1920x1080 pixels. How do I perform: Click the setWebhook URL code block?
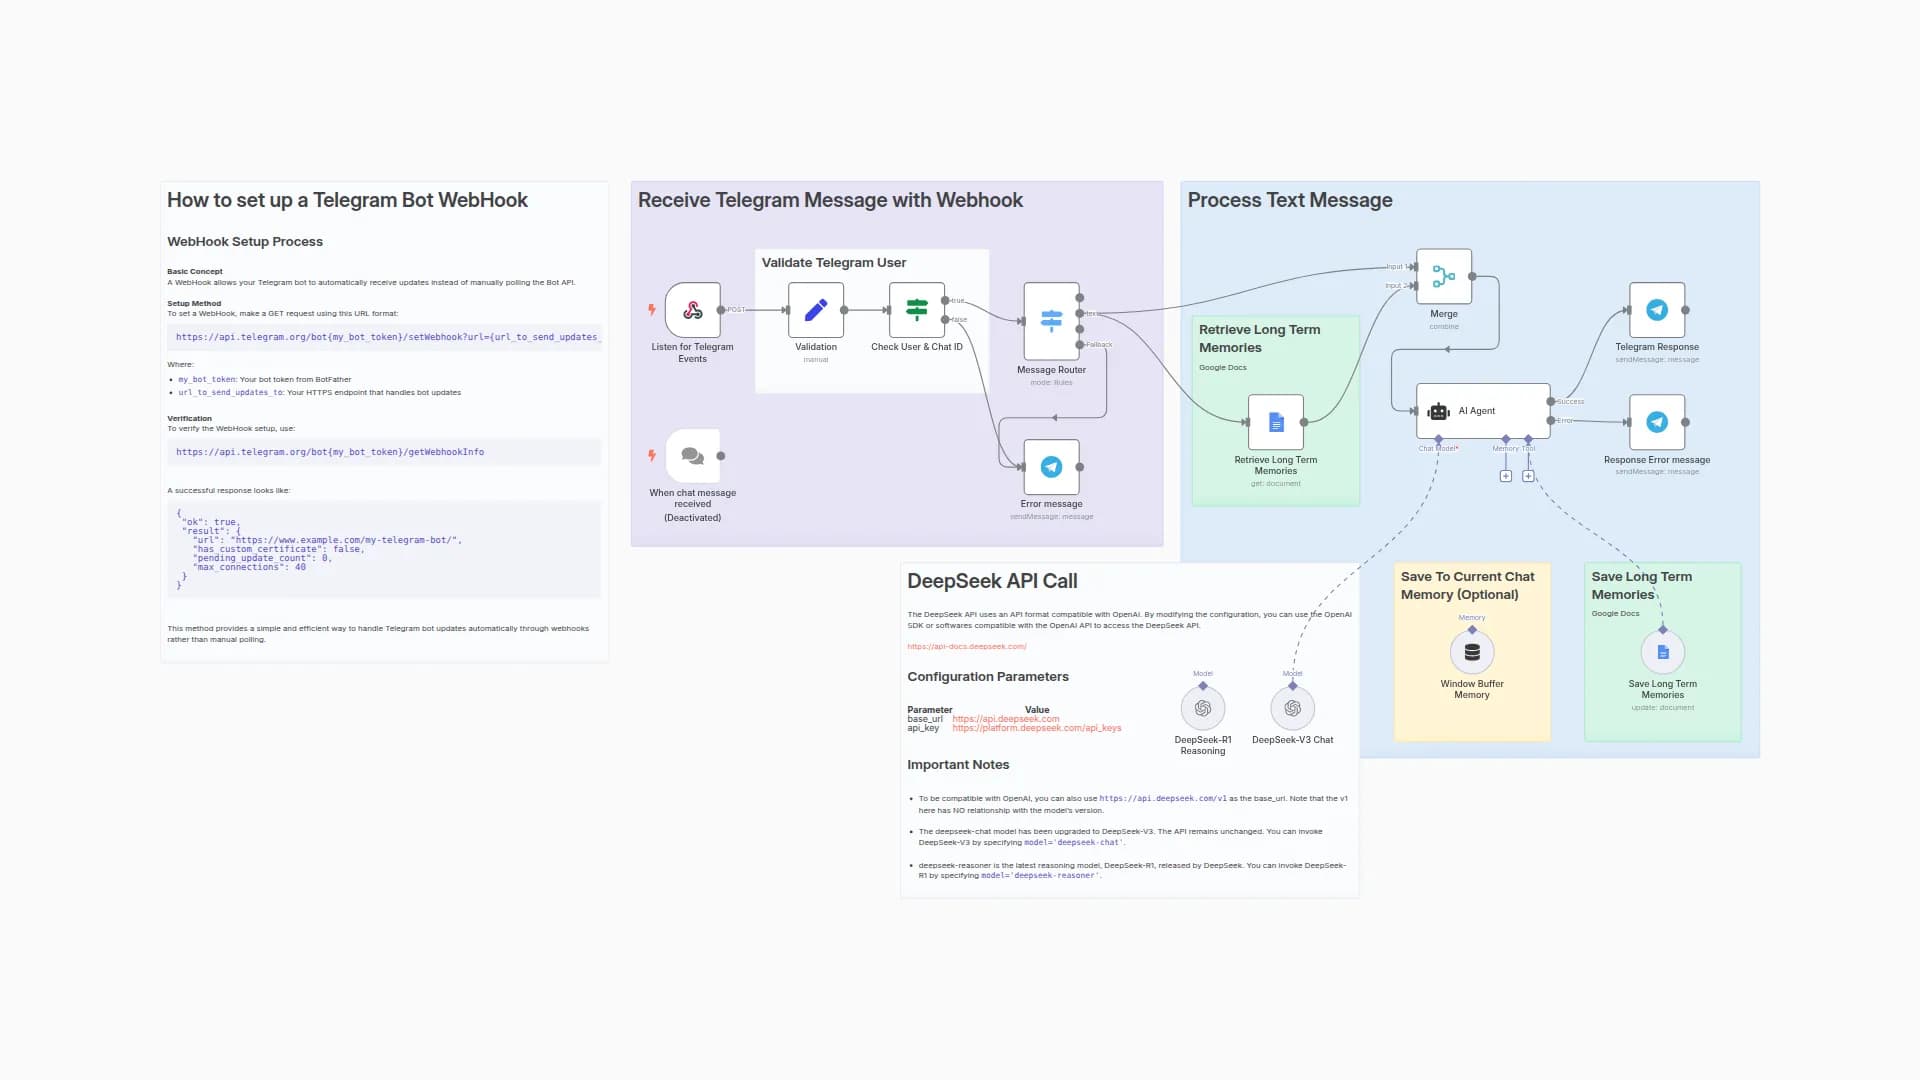[384, 337]
